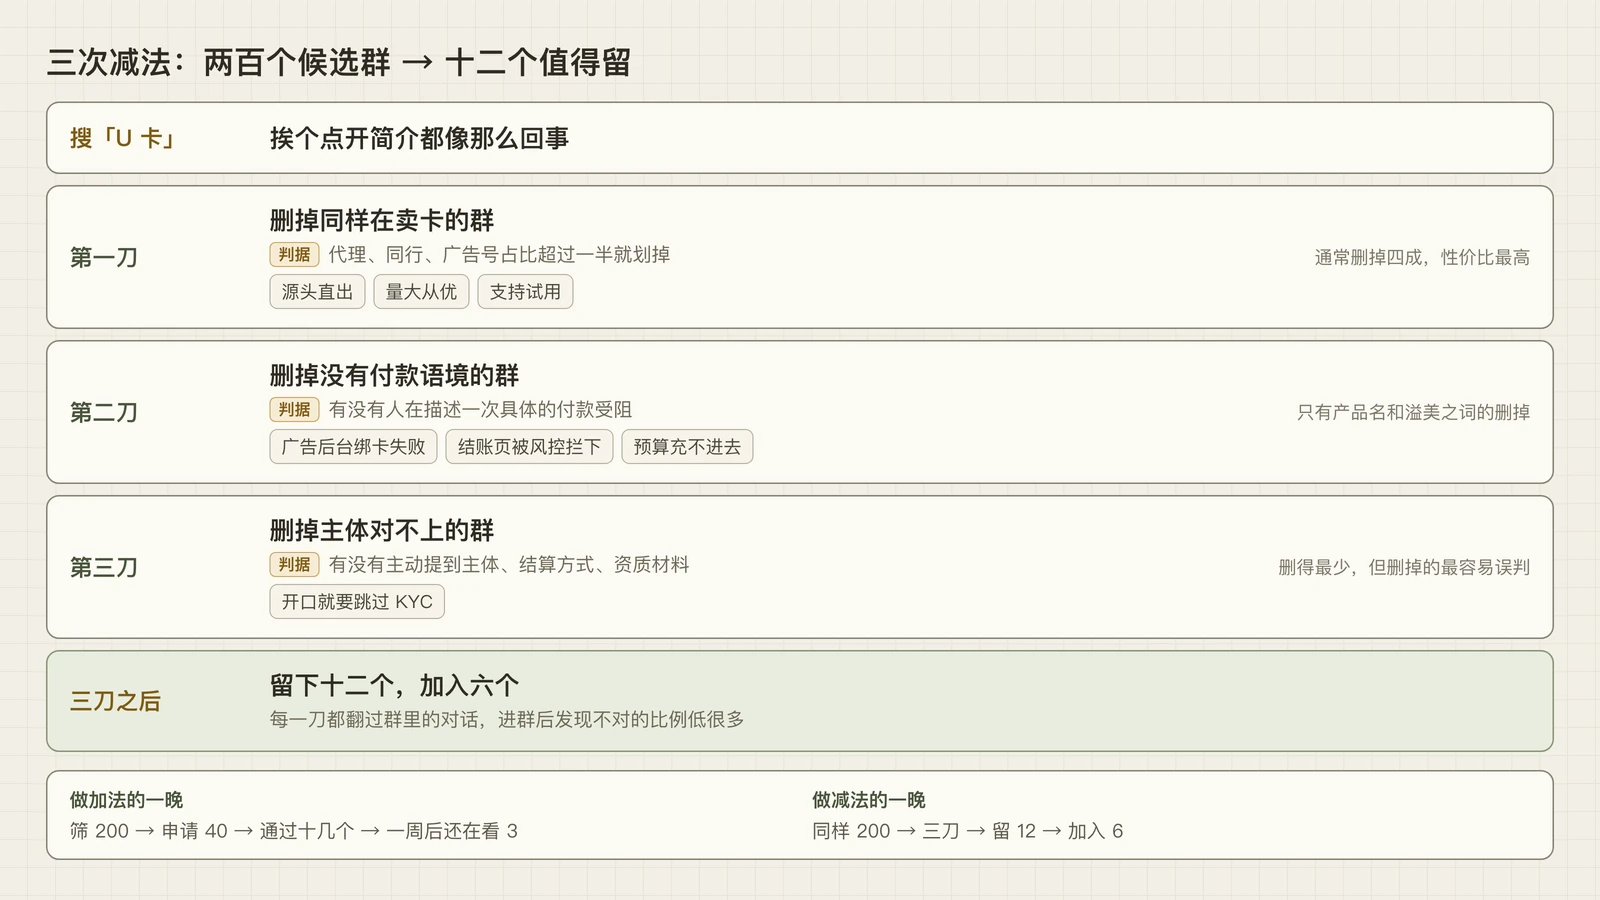This screenshot has width=1600, height=900.
Task: Select the 广告后台绑卡失败 tag
Action: (x=353, y=447)
